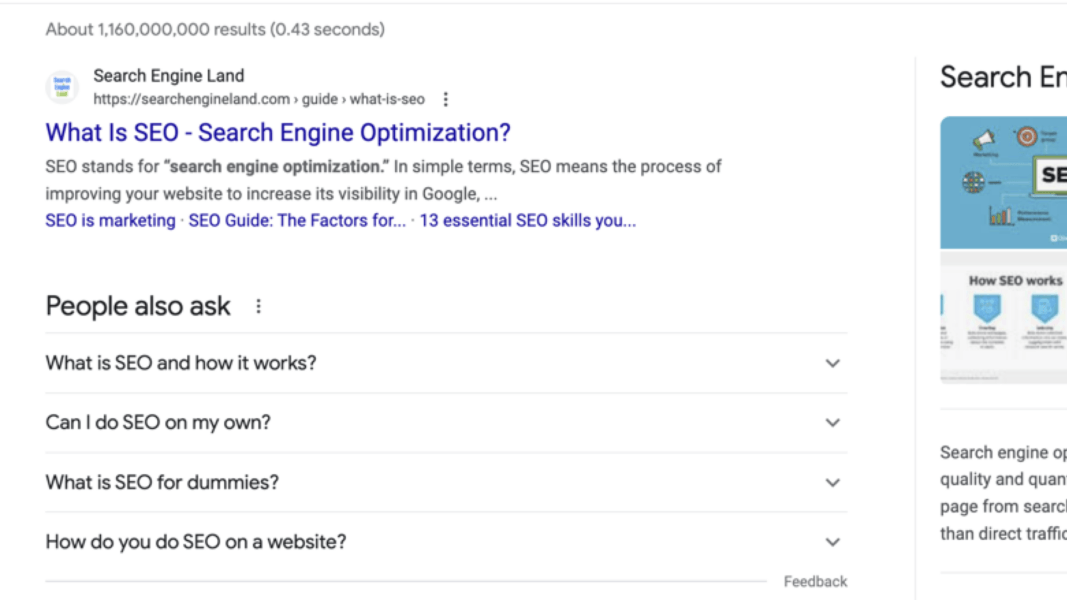Open the blue SEO illustration in the knowledge panel
Image resolution: width=1067 pixels, height=600 pixels.
click(1003, 182)
